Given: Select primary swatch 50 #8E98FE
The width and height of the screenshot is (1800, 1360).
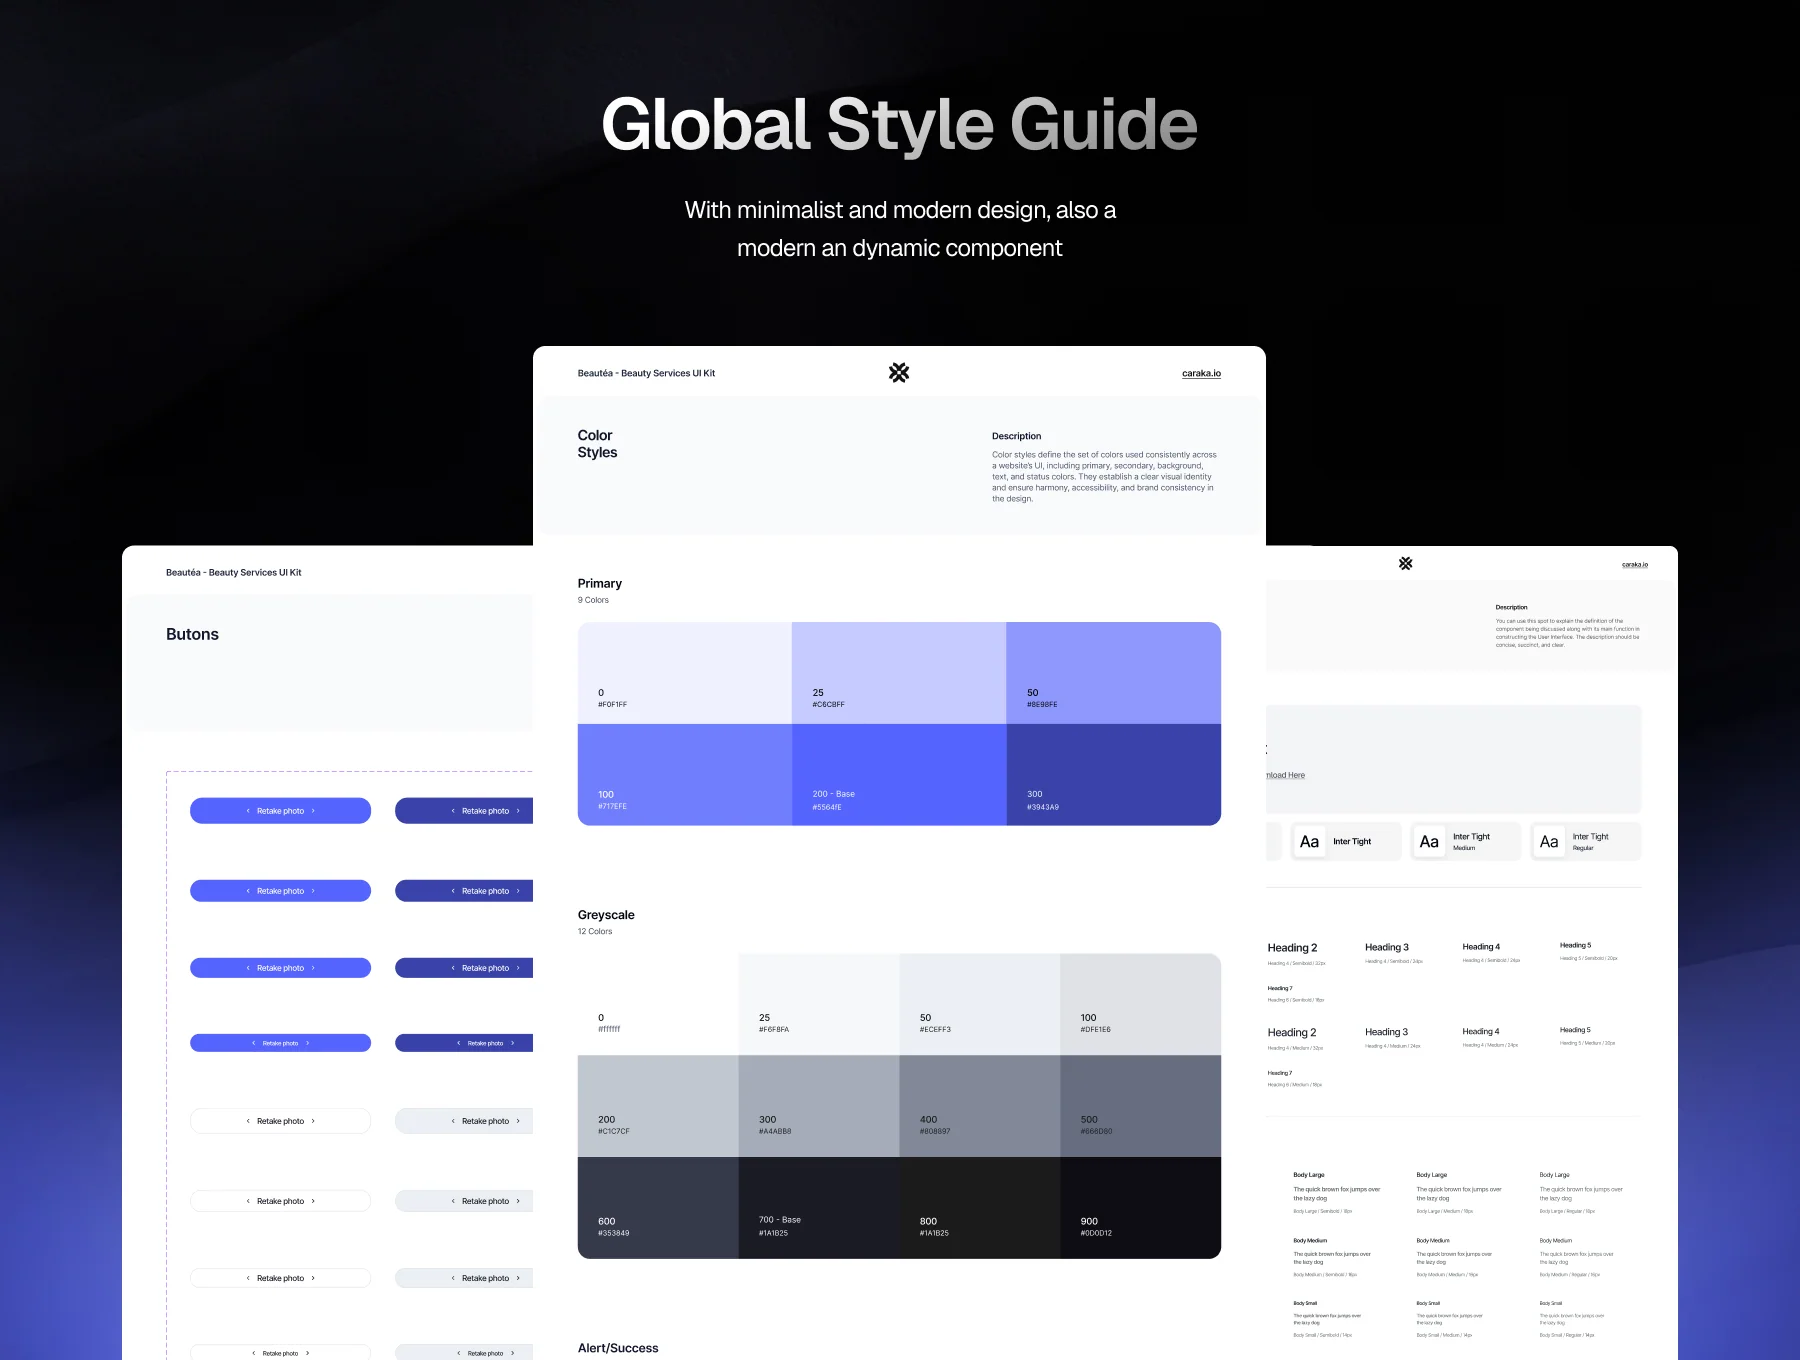Looking at the screenshot, I should click(x=1113, y=673).
